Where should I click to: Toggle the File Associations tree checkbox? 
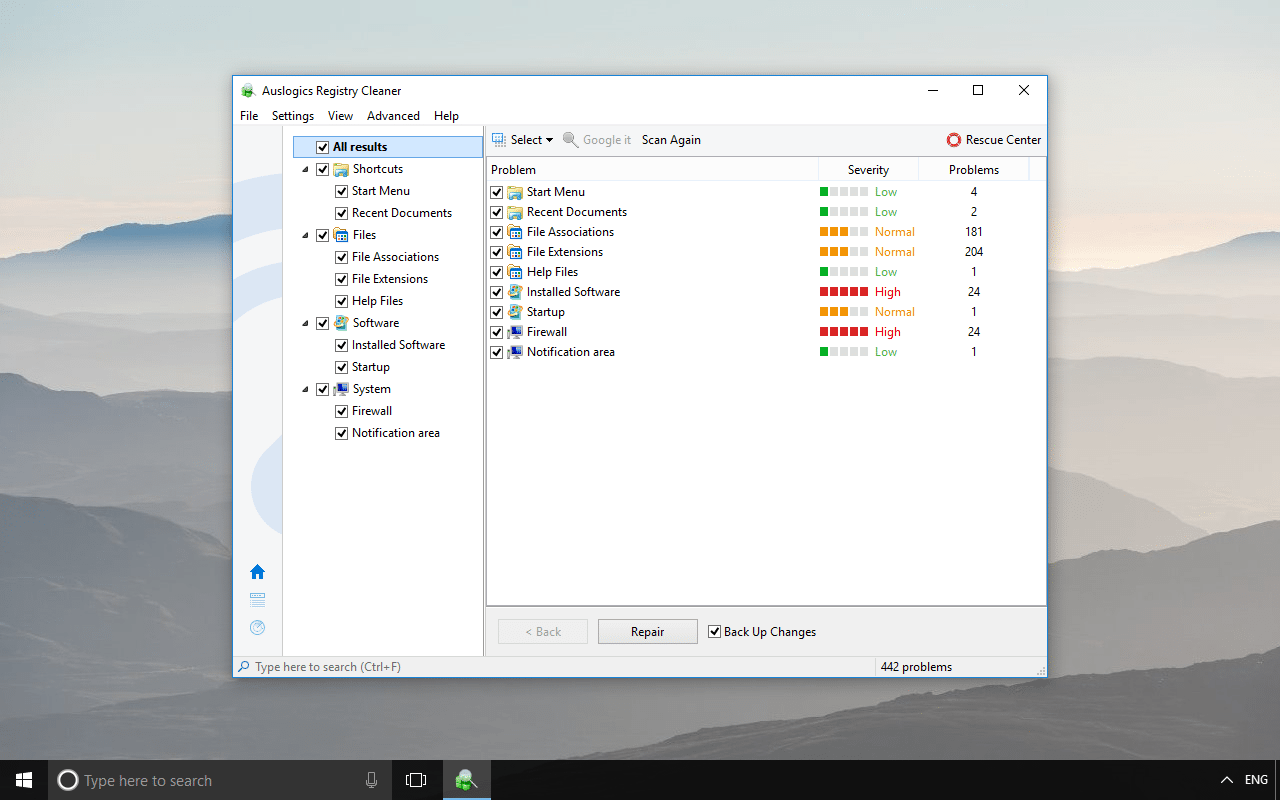[x=341, y=257]
